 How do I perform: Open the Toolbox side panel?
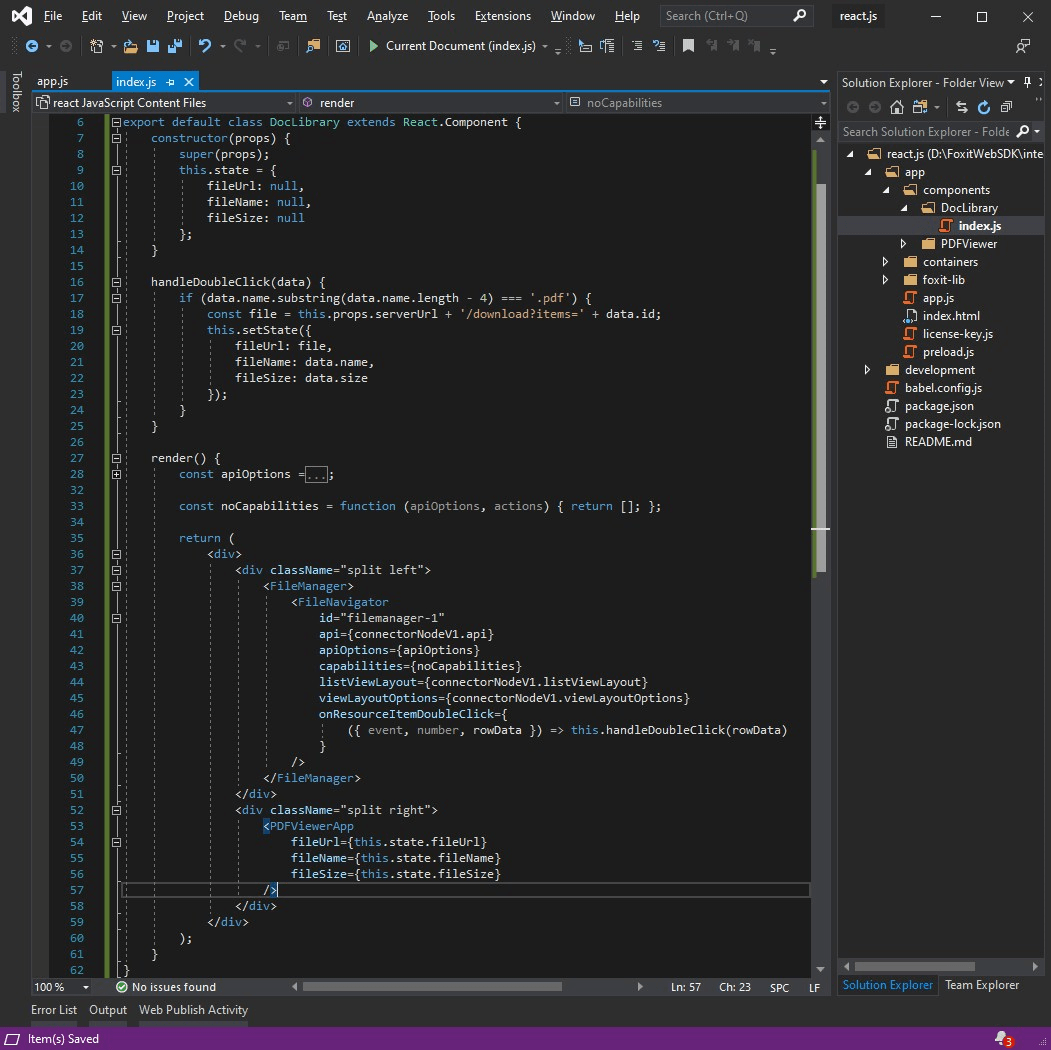click(17, 91)
